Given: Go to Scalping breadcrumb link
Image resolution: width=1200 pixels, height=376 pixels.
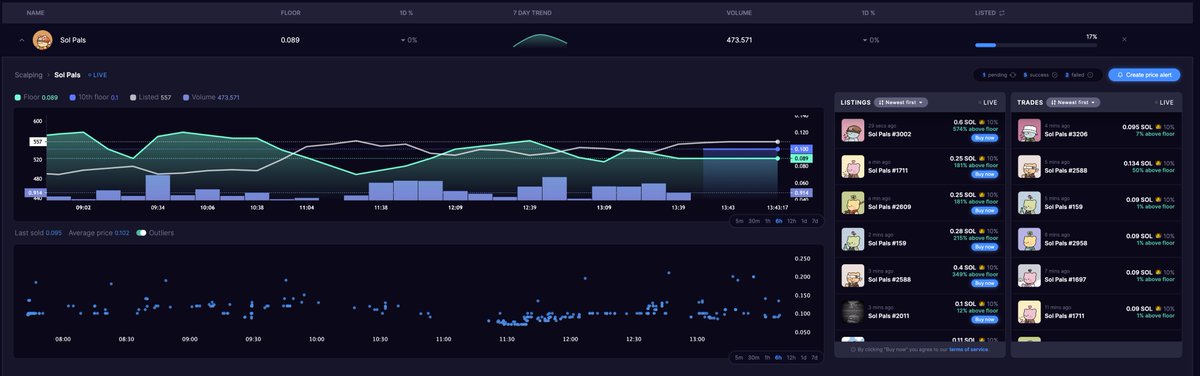Looking at the screenshot, I should point(28,75).
